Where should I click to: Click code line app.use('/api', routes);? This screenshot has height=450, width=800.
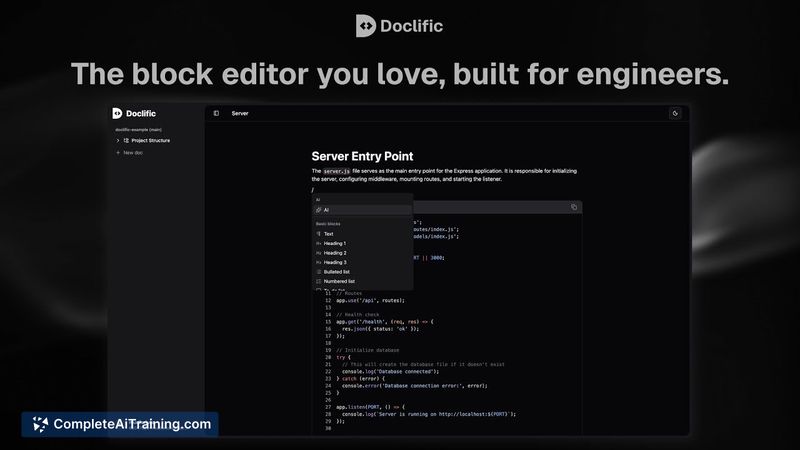370,301
